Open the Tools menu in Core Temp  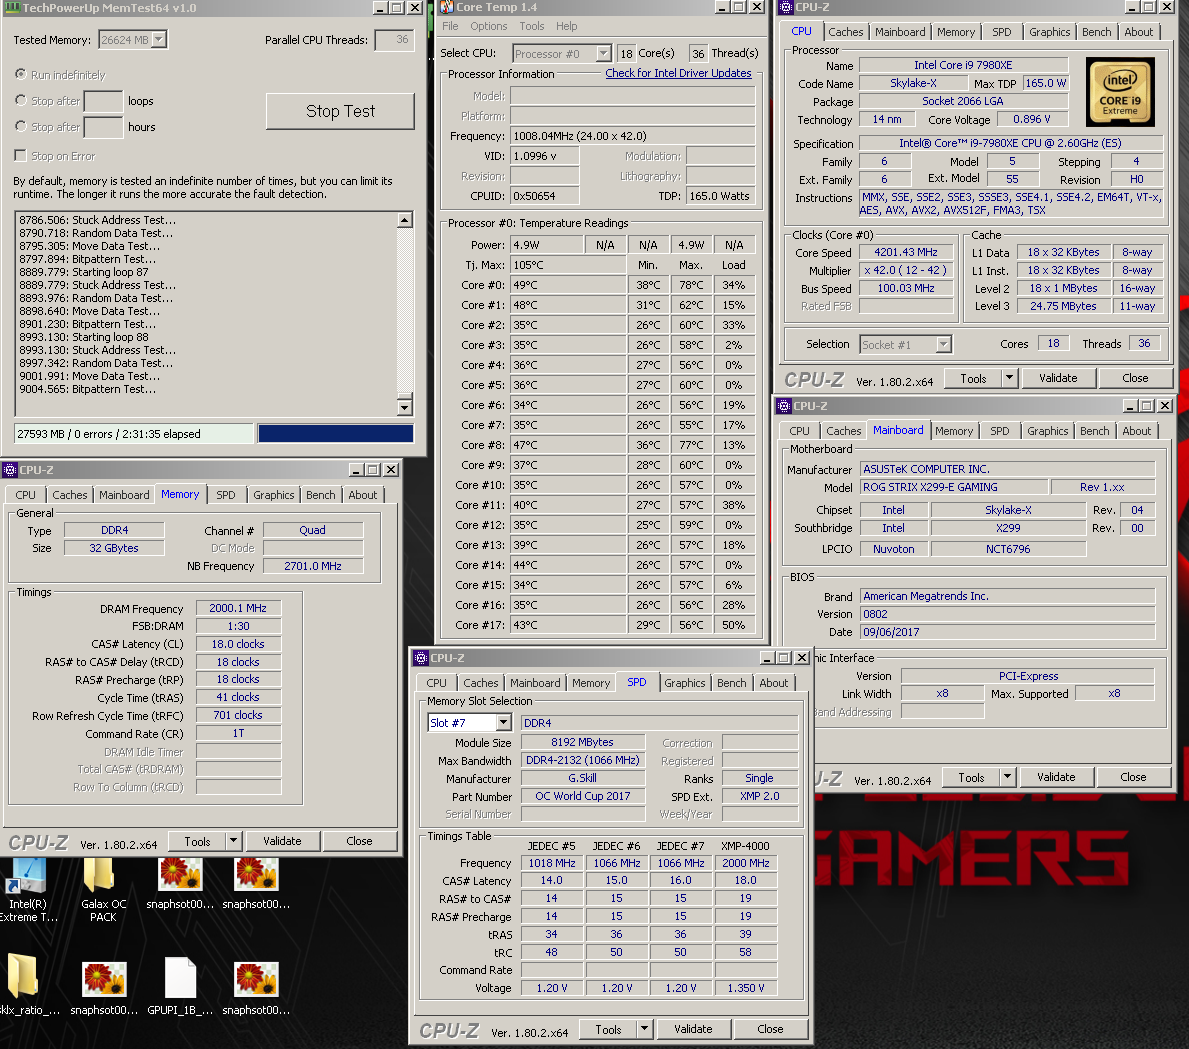click(x=532, y=26)
